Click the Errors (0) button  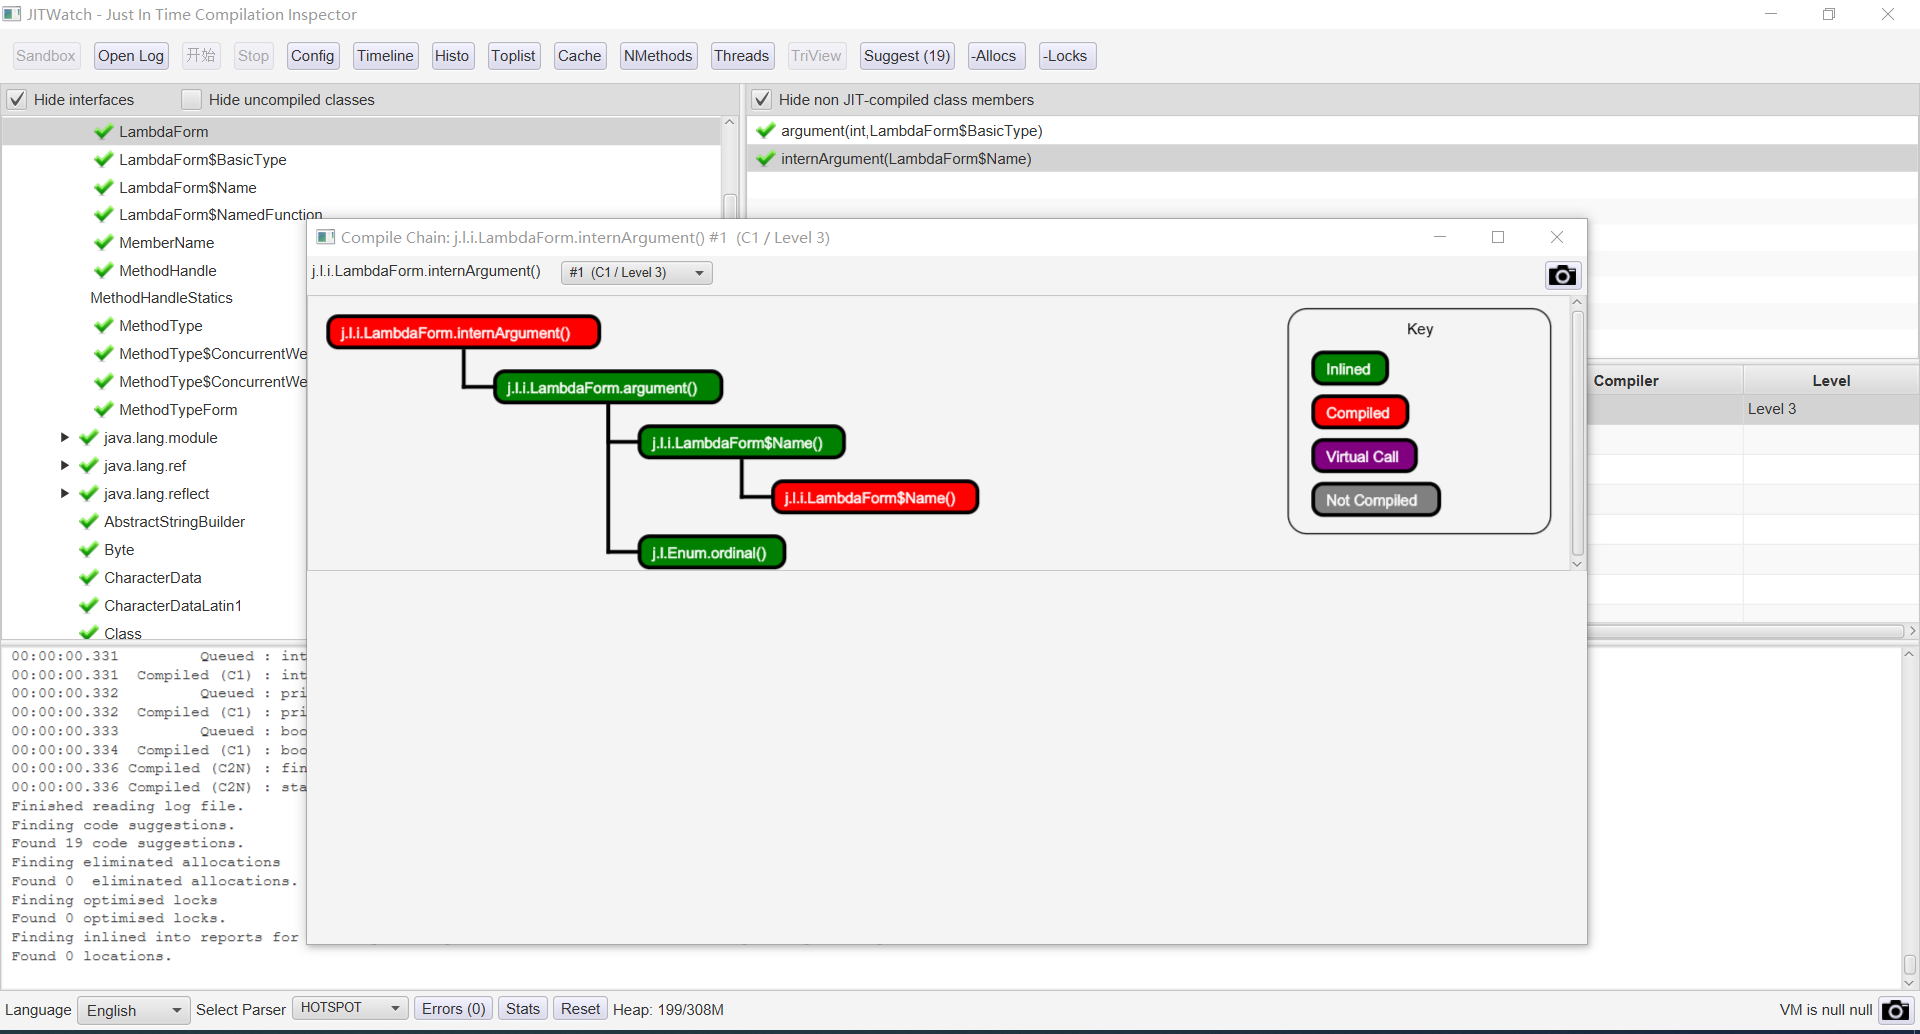click(453, 1009)
